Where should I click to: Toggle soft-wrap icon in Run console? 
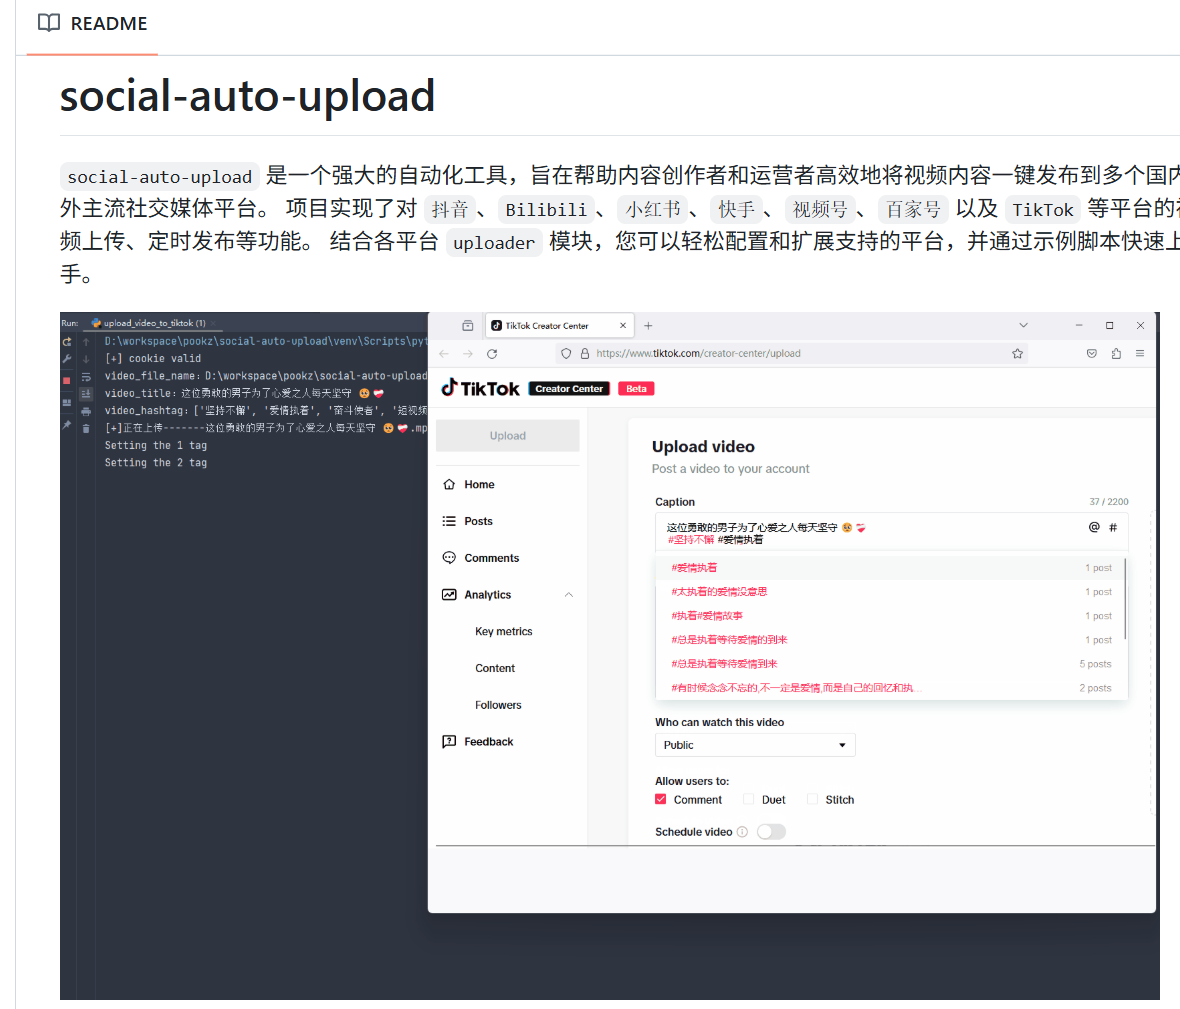tap(86, 376)
